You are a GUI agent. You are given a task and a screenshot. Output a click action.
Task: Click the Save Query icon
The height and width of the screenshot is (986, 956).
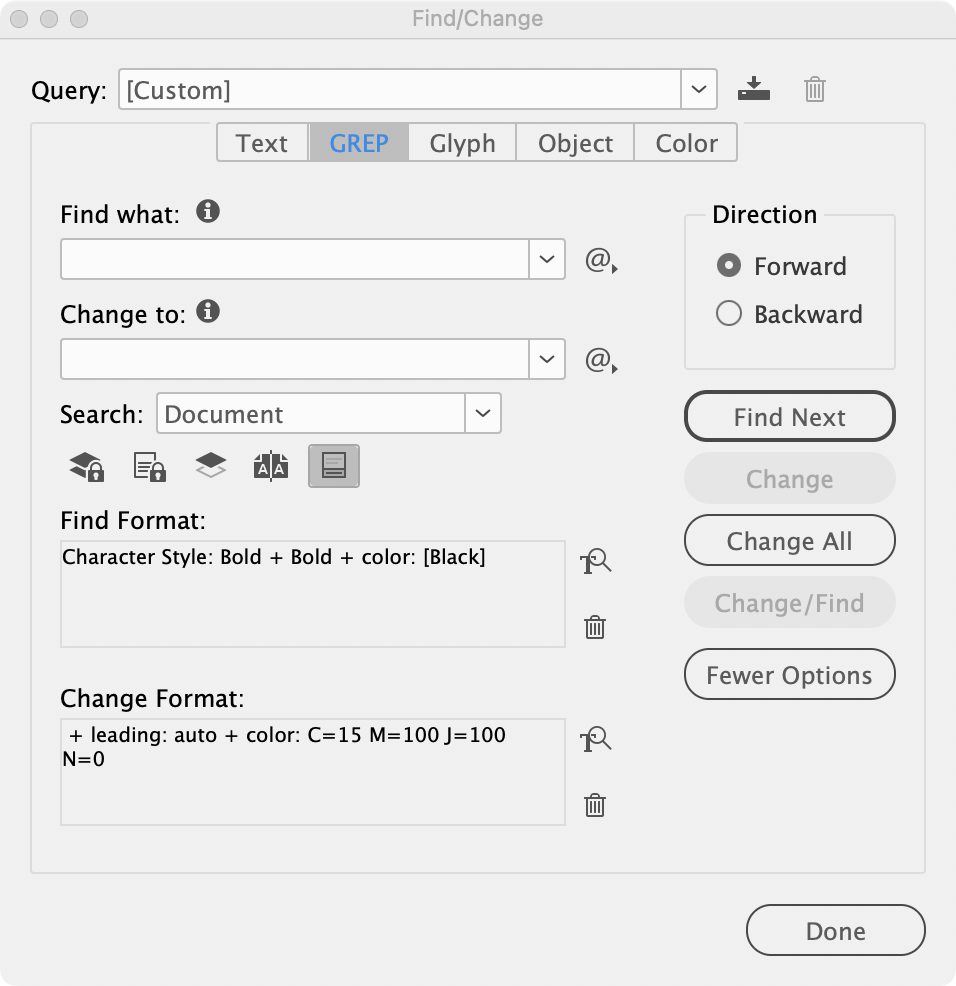click(754, 90)
